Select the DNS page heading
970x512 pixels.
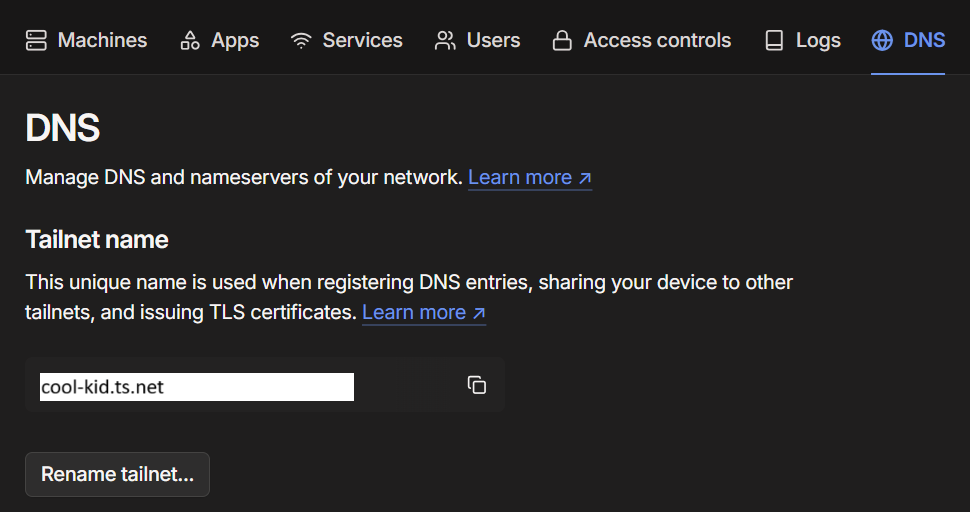(62, 128)
